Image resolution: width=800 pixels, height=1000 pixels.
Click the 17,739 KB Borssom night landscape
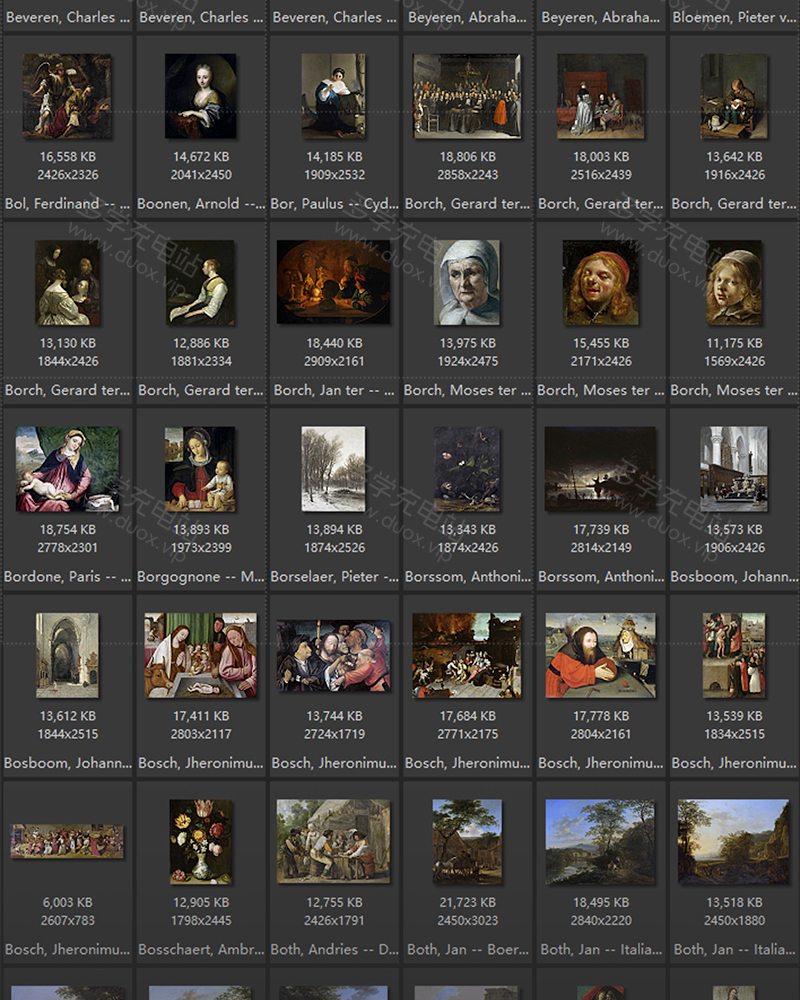pos(600,469)
